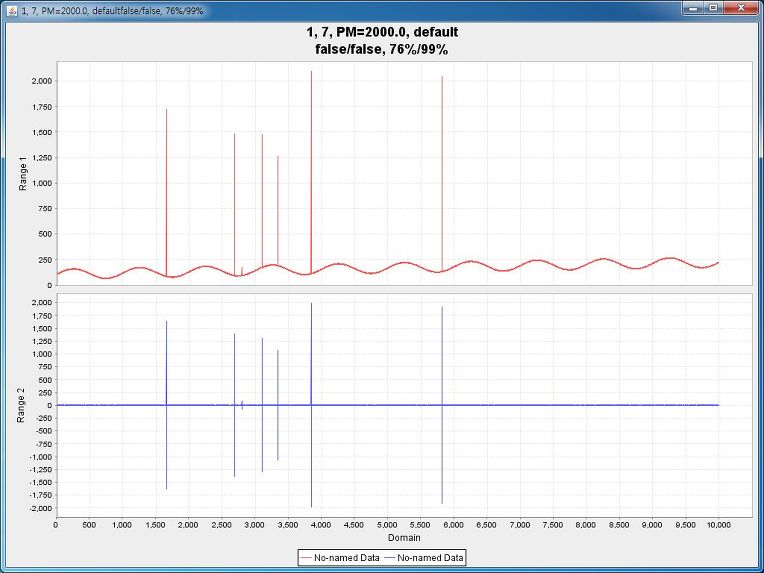Minimize the chart window
Screen dimensions: 764x573
tap(693, 8)
